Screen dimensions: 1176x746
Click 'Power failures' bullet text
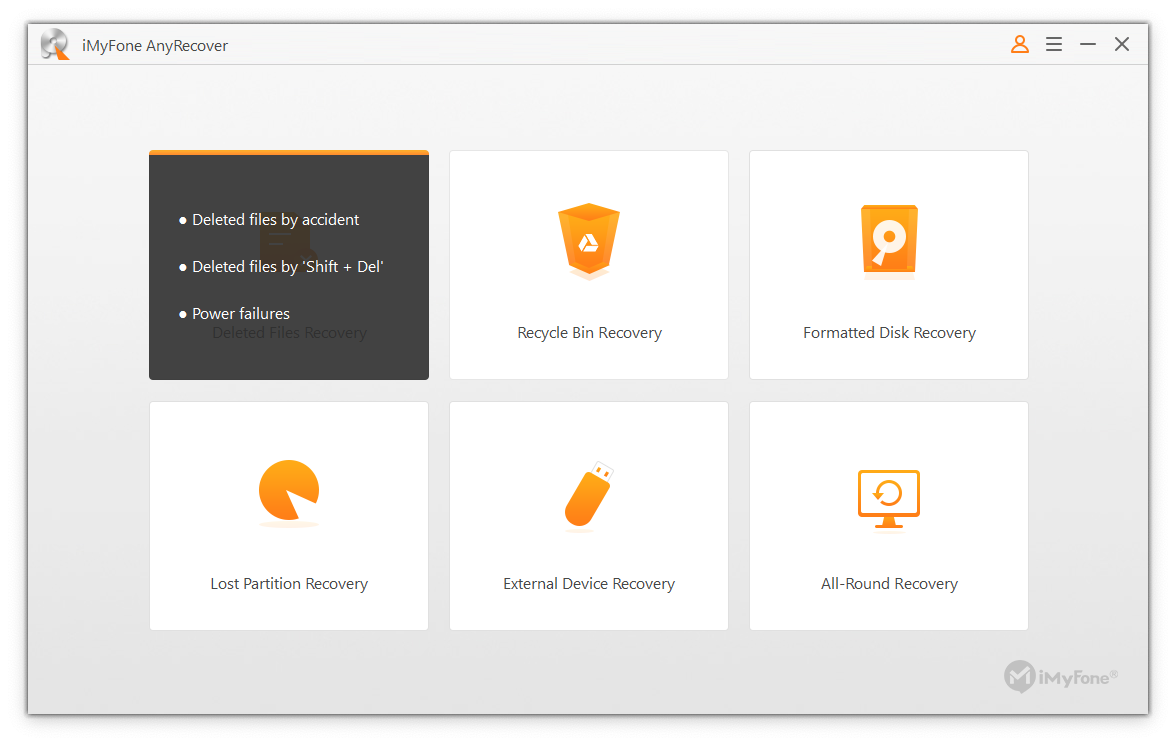[241, 313]
